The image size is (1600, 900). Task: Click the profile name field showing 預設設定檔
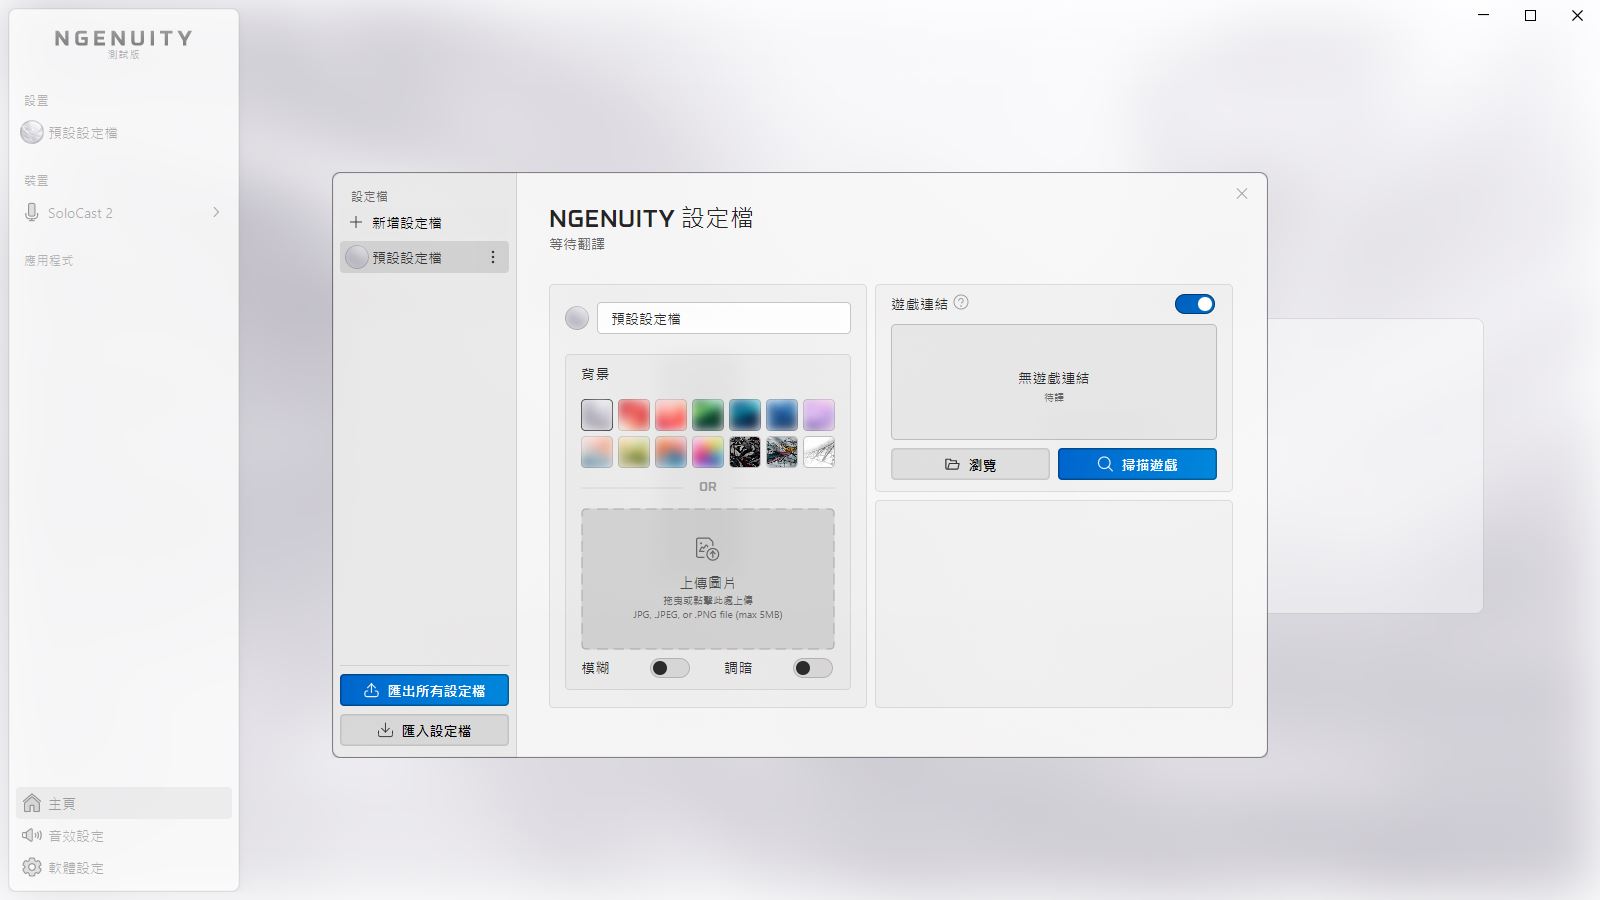724,318
